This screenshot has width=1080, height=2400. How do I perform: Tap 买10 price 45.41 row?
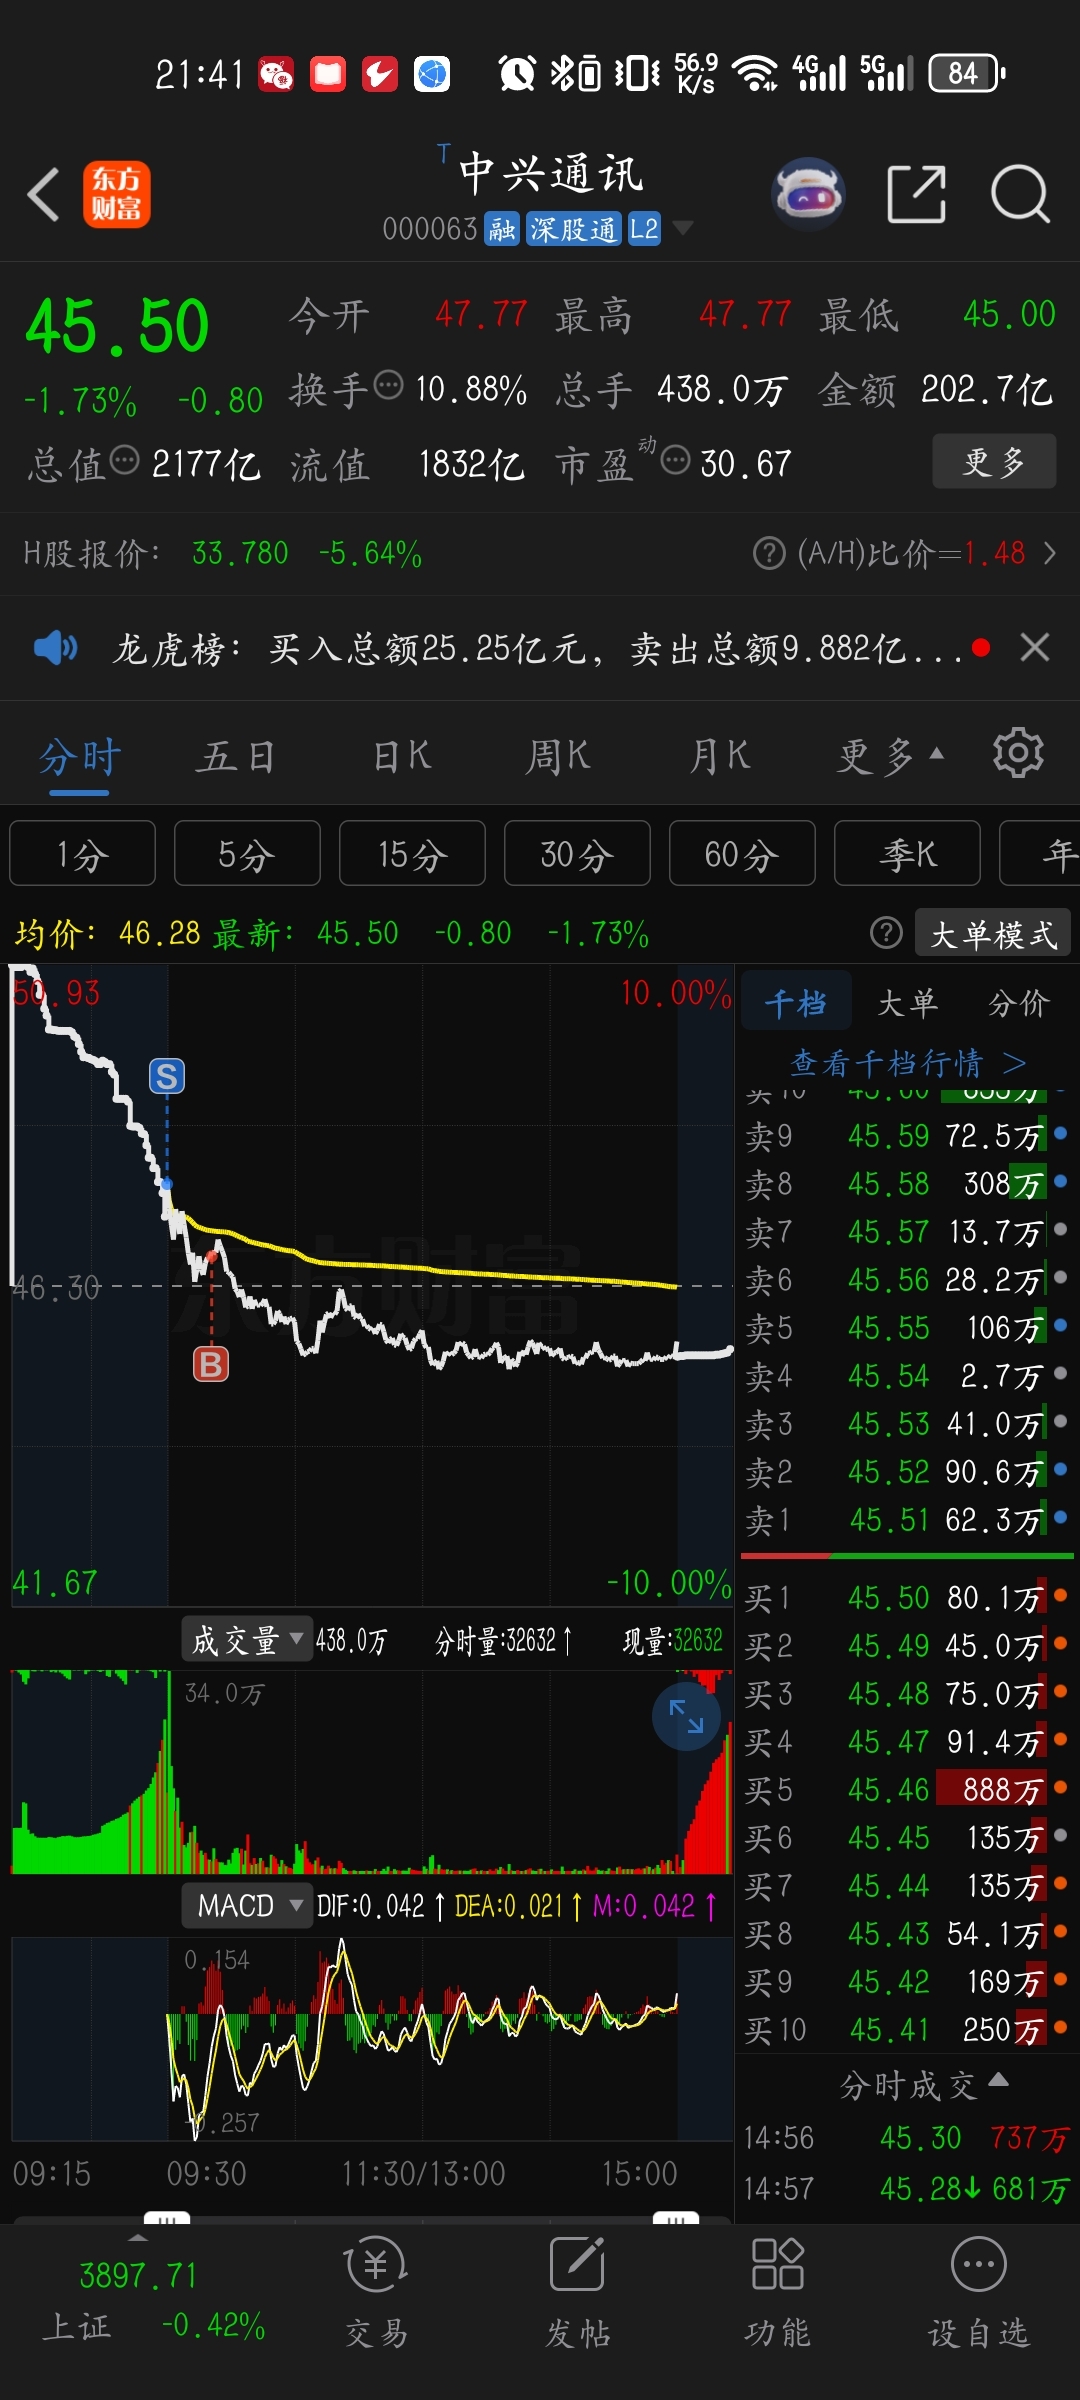907,2030
